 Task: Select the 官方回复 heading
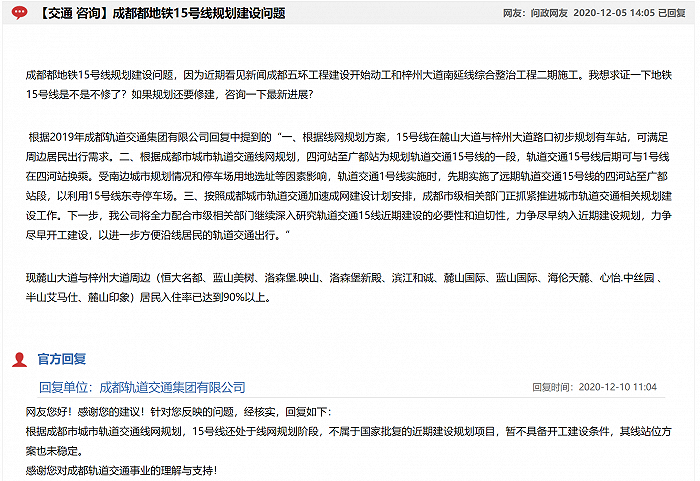point(62,359)
